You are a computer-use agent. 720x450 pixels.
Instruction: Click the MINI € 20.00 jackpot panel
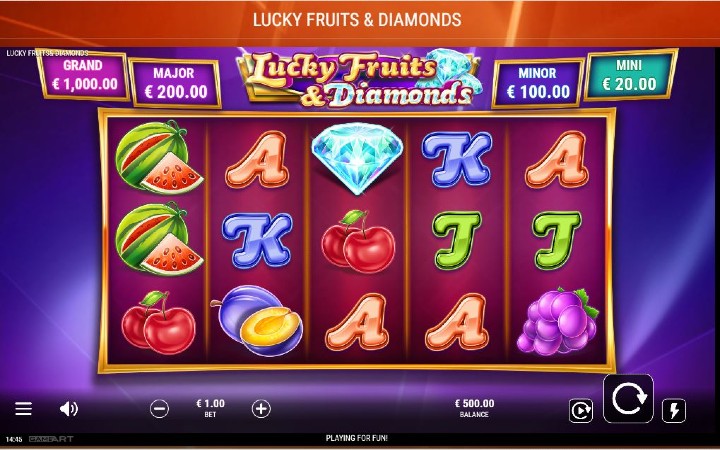629,75
